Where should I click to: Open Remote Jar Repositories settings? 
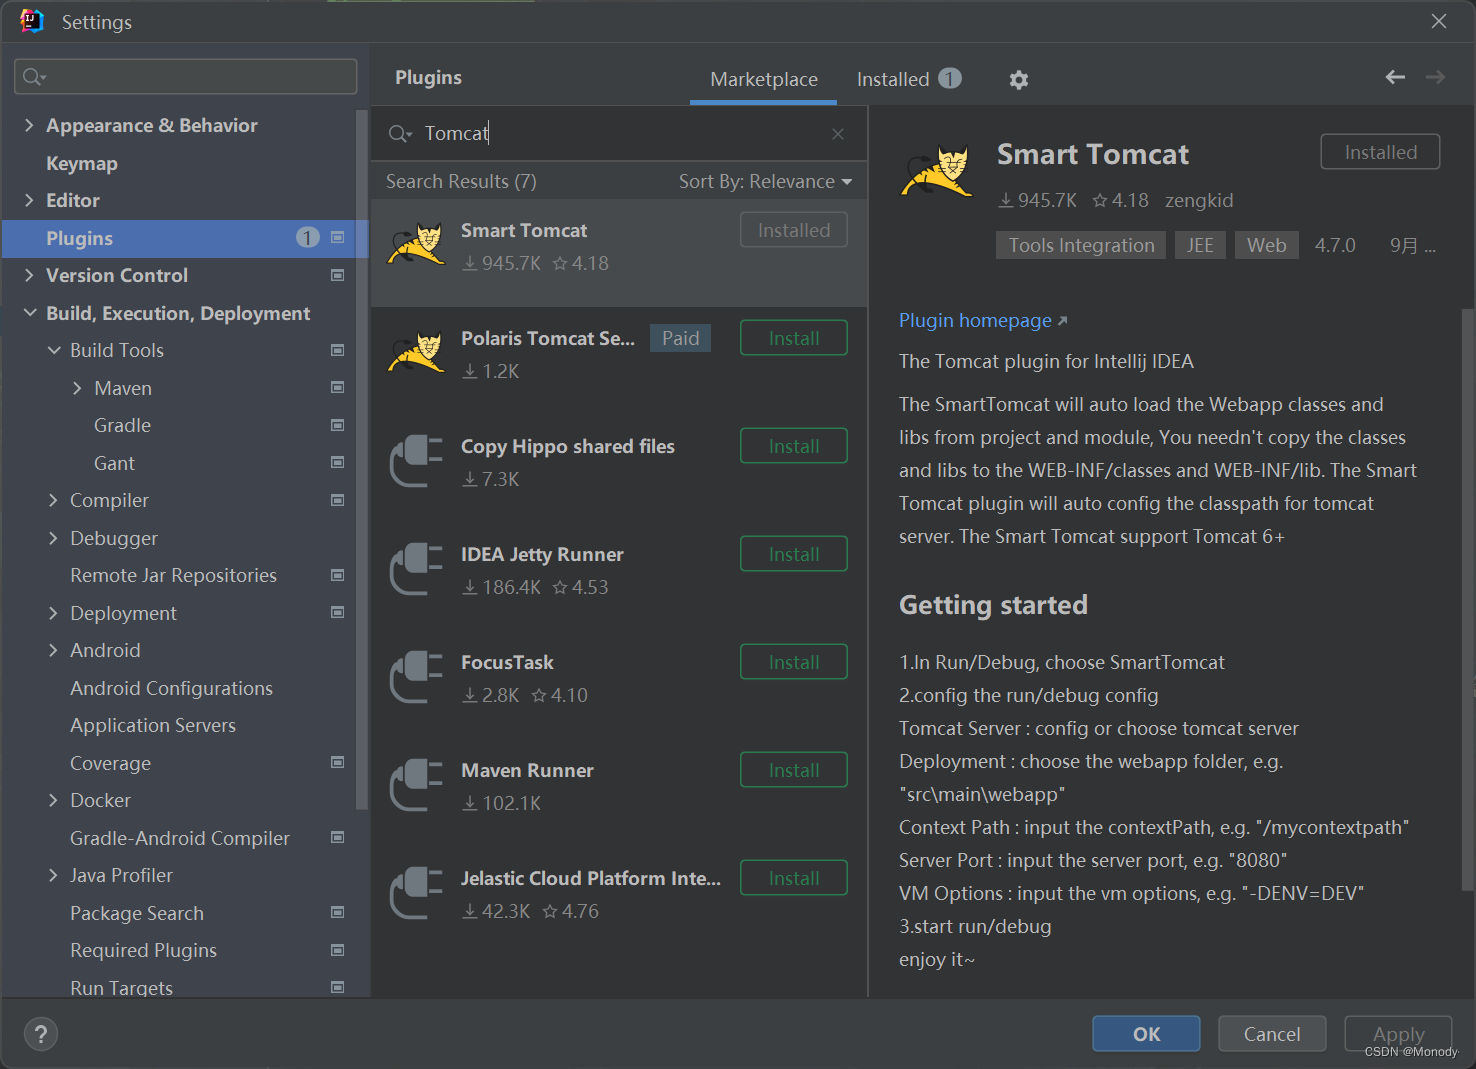173,575
